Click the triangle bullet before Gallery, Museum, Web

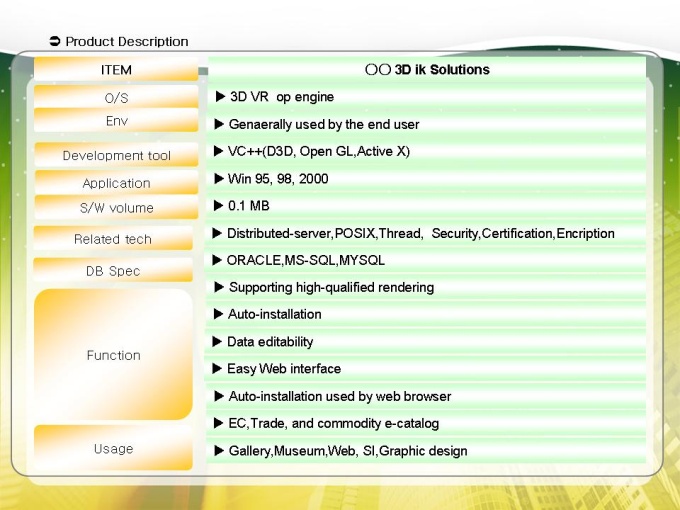(220, 451)
